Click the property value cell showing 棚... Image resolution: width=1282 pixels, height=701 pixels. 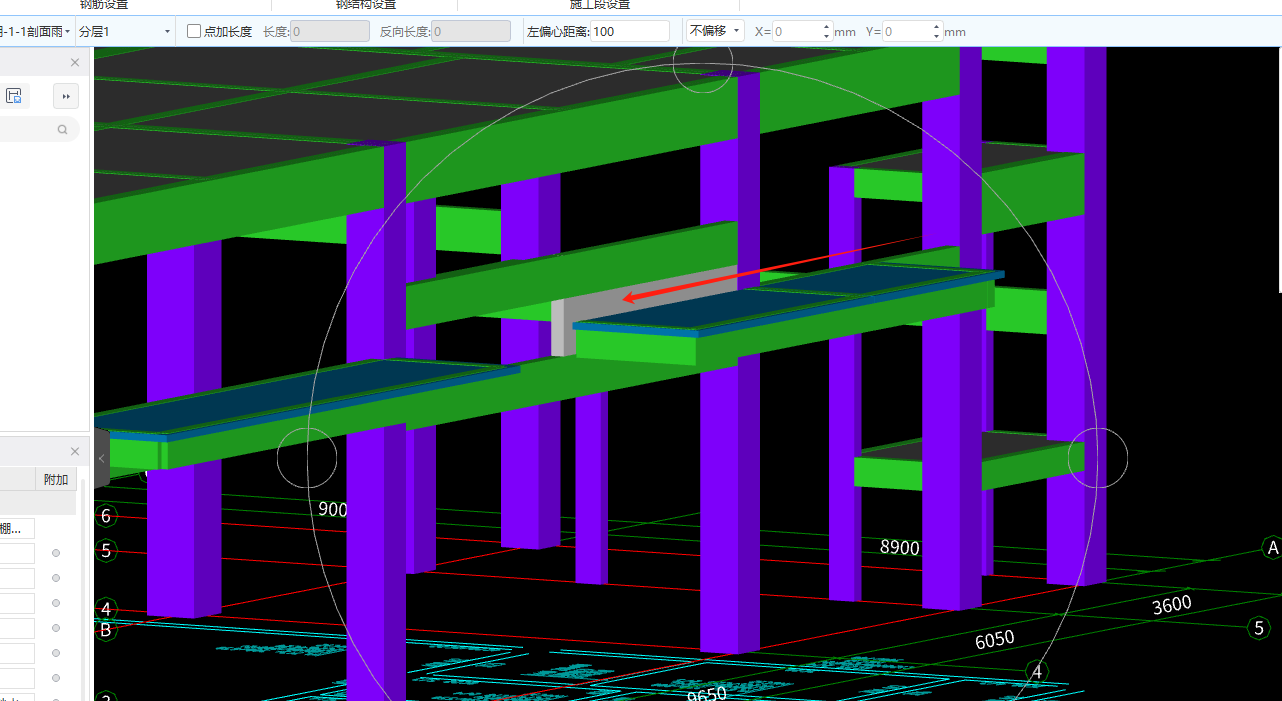[x=17, y=528]
